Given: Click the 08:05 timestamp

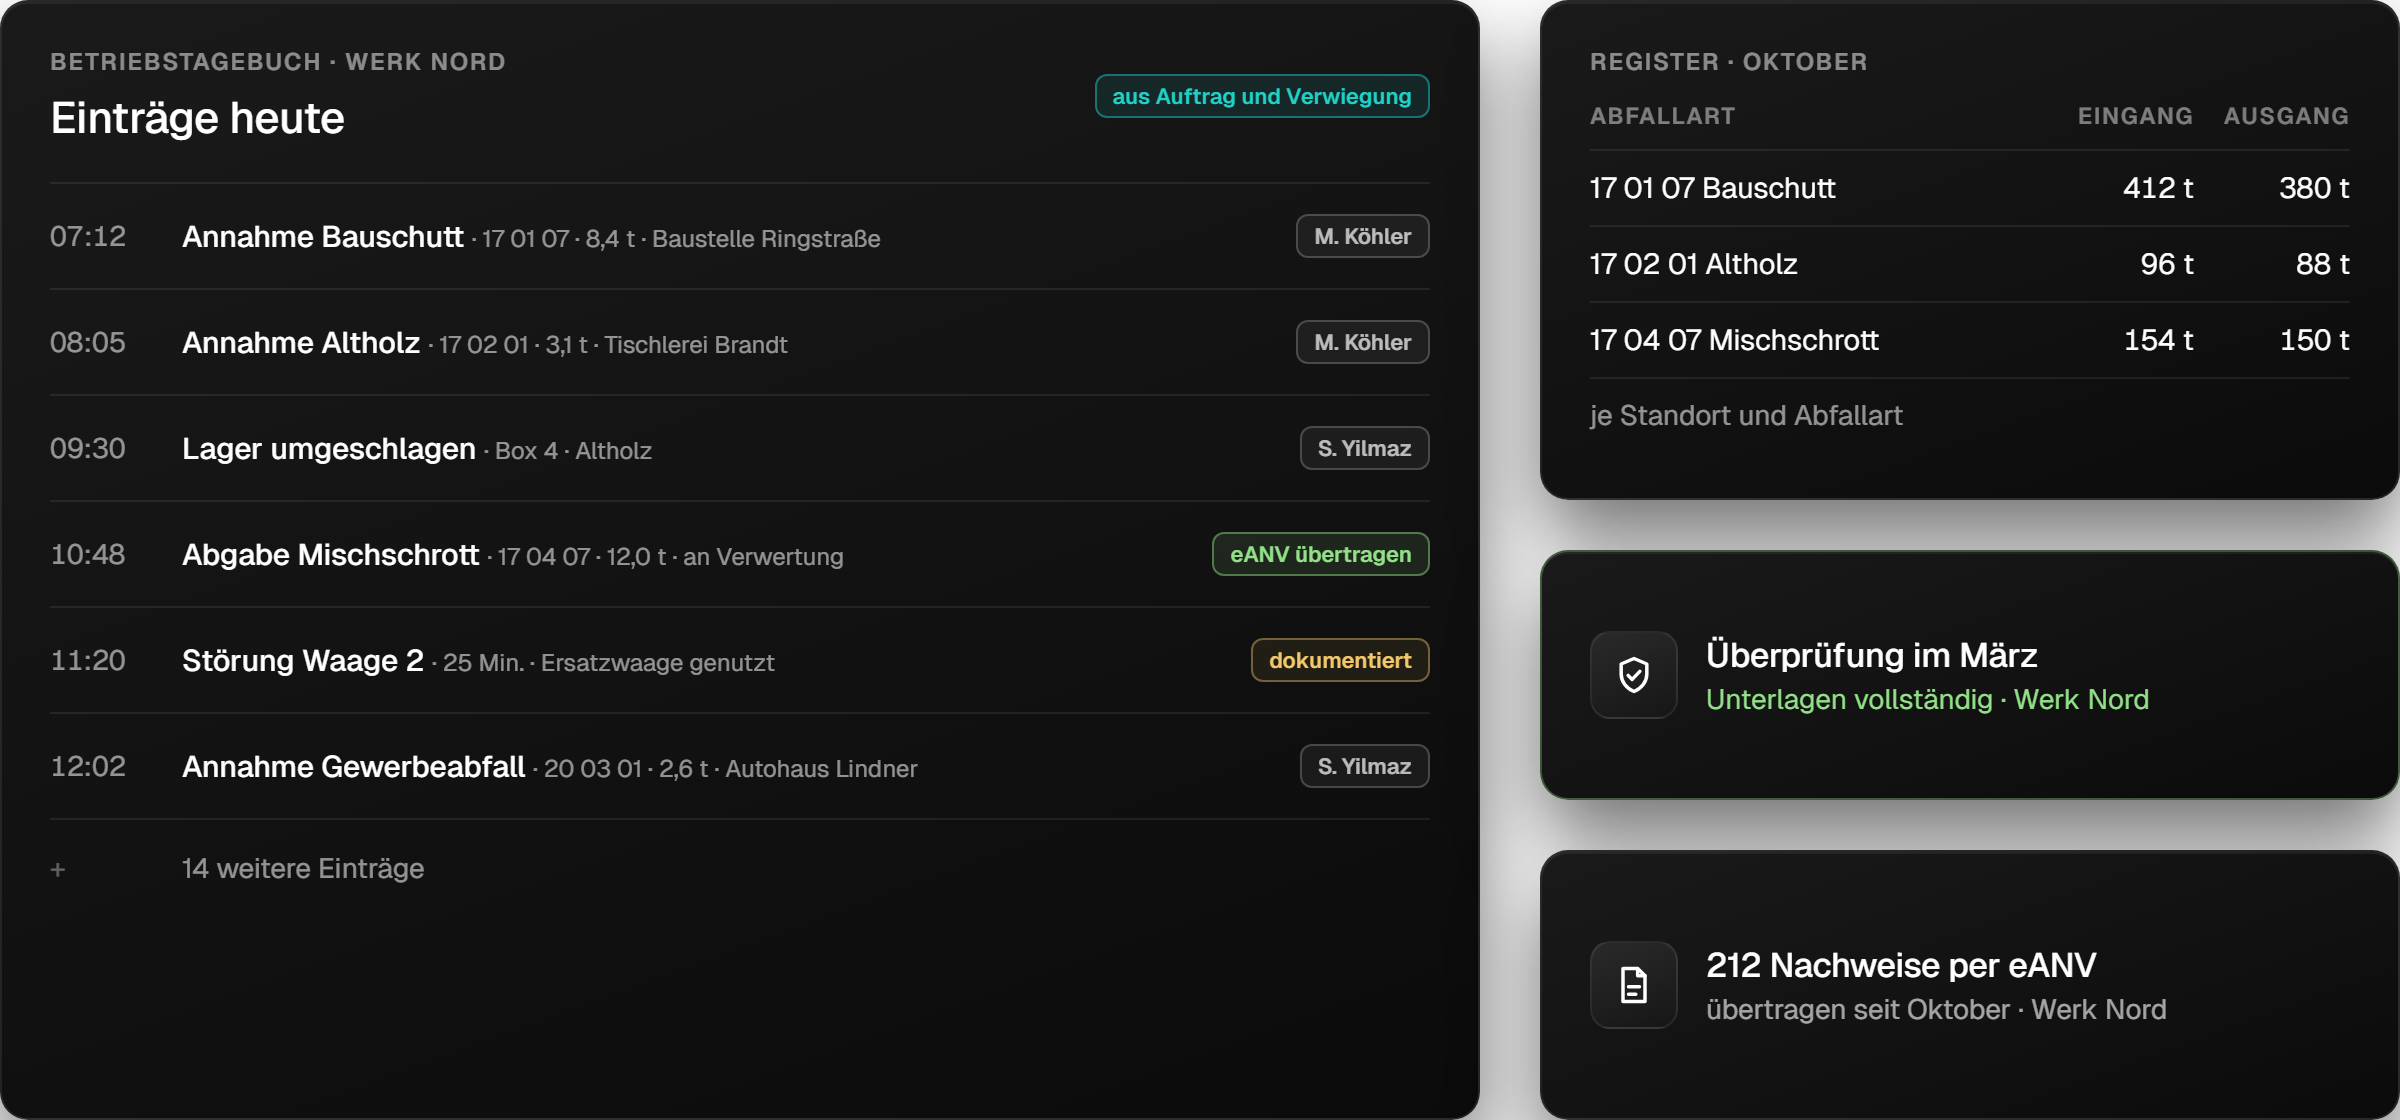Looking at the screenshot, I should [88, 342].
